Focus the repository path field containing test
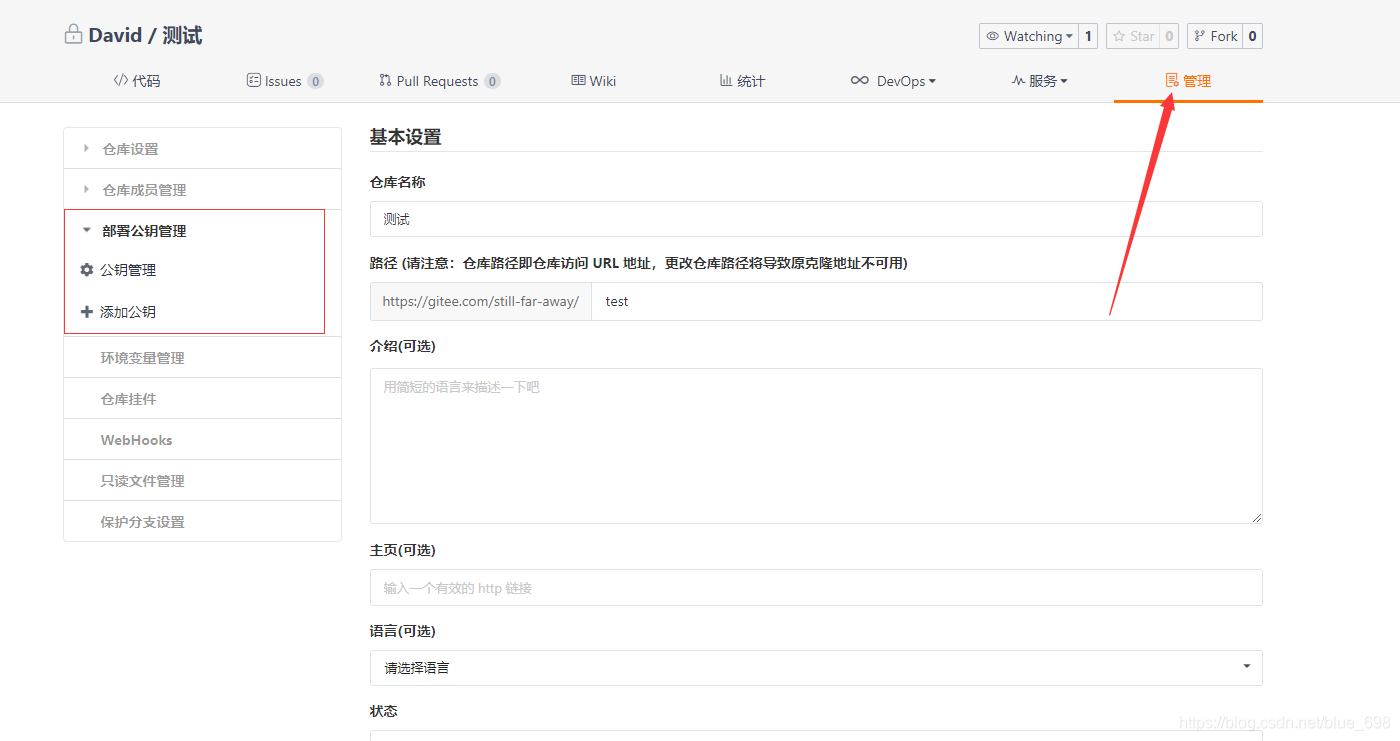This screenshot has height=741, width=1400. 927,301
